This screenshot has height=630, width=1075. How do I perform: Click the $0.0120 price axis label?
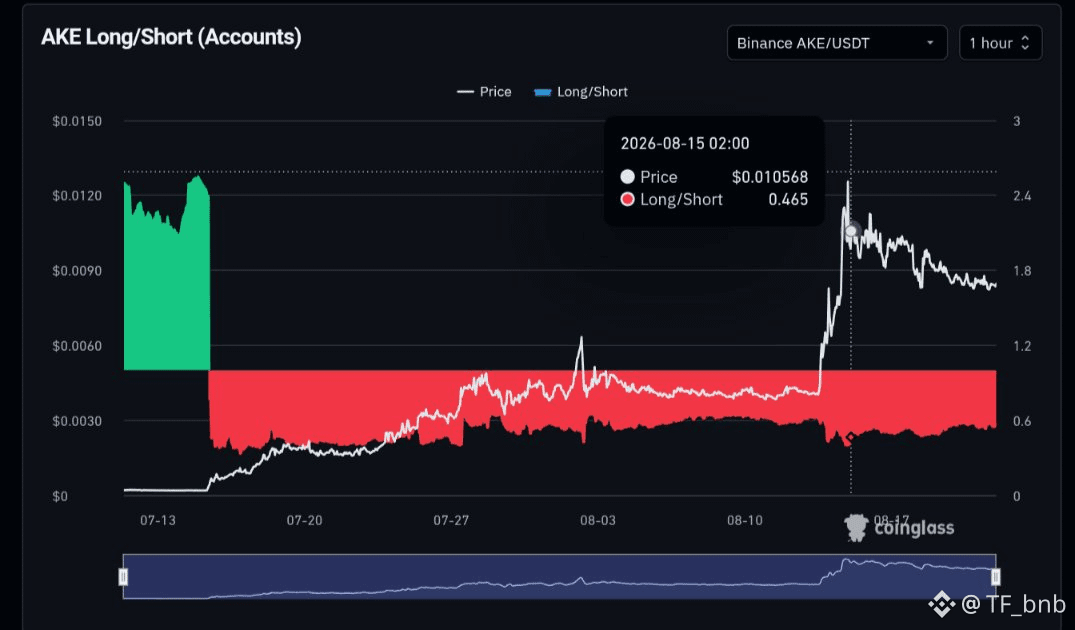(77, 196)
